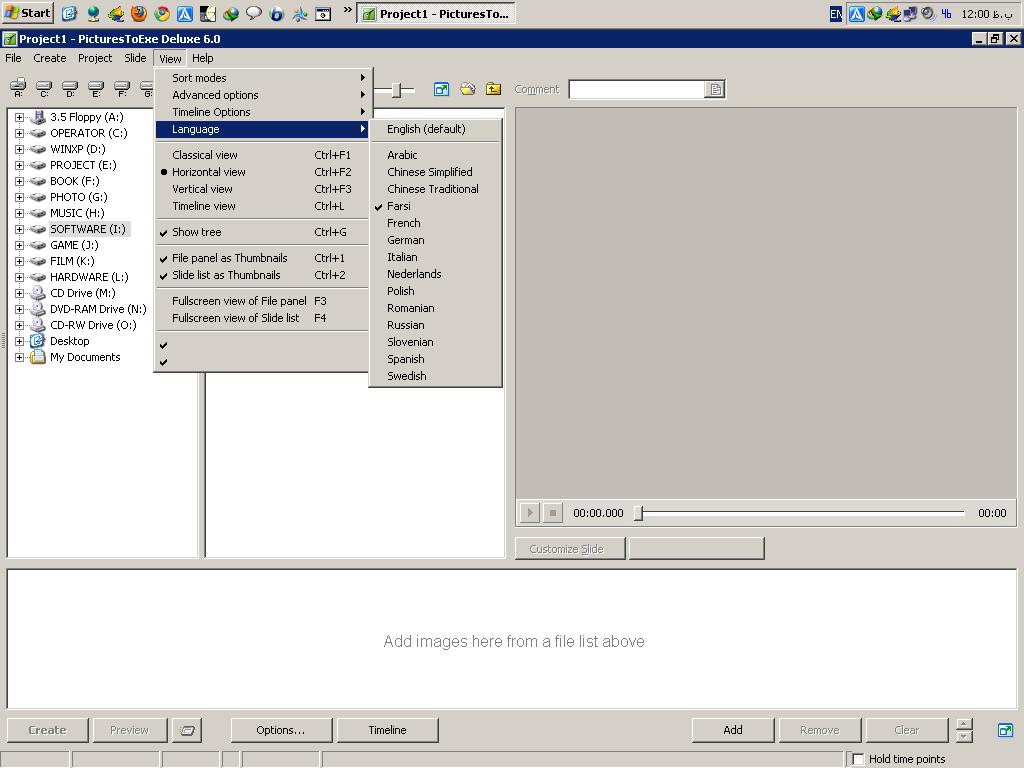This screenshot has height=768, width=1024.
Task: Click the Desktop icon in folder tree
Action: coord(38,341)
